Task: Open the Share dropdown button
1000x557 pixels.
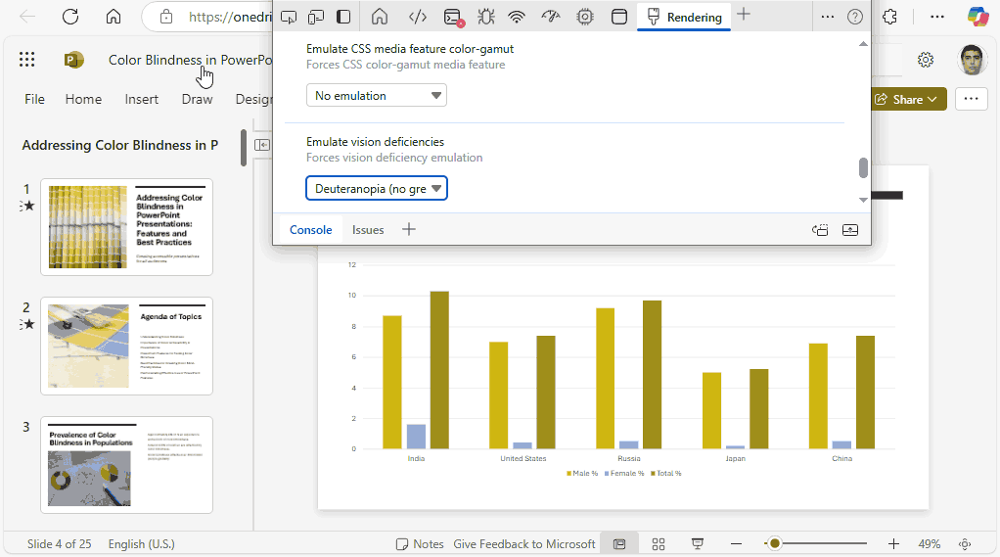Action: (906, 99)
